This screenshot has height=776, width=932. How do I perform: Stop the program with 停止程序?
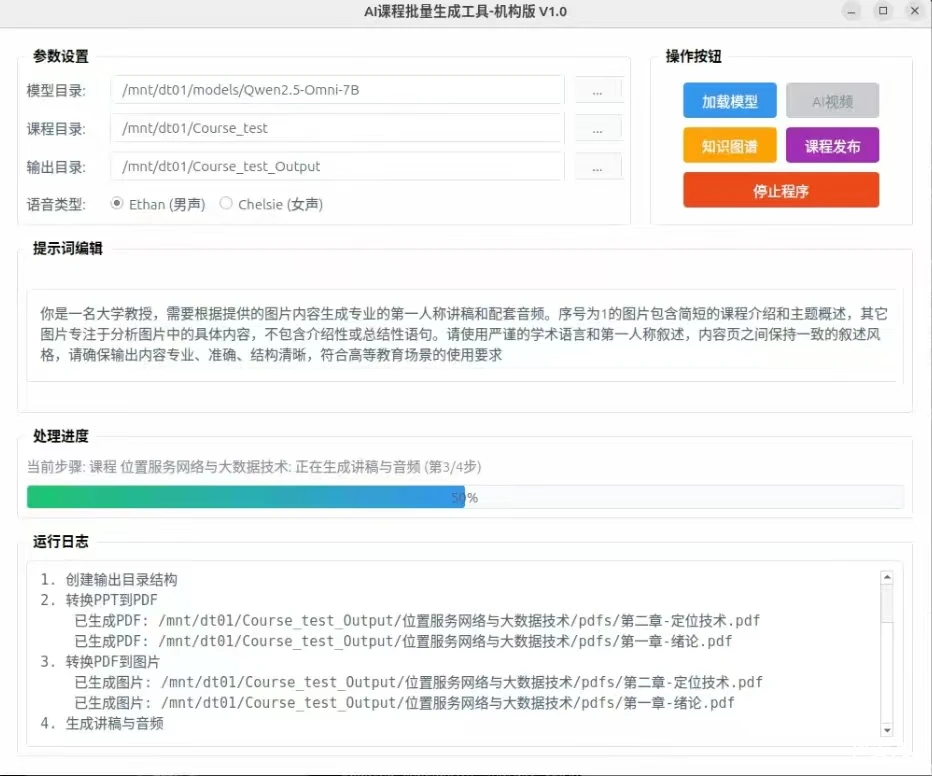tap(781, 190)
